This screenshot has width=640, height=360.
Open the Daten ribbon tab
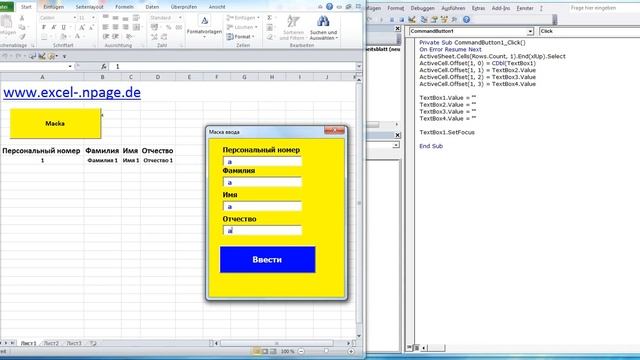(152, 7)
